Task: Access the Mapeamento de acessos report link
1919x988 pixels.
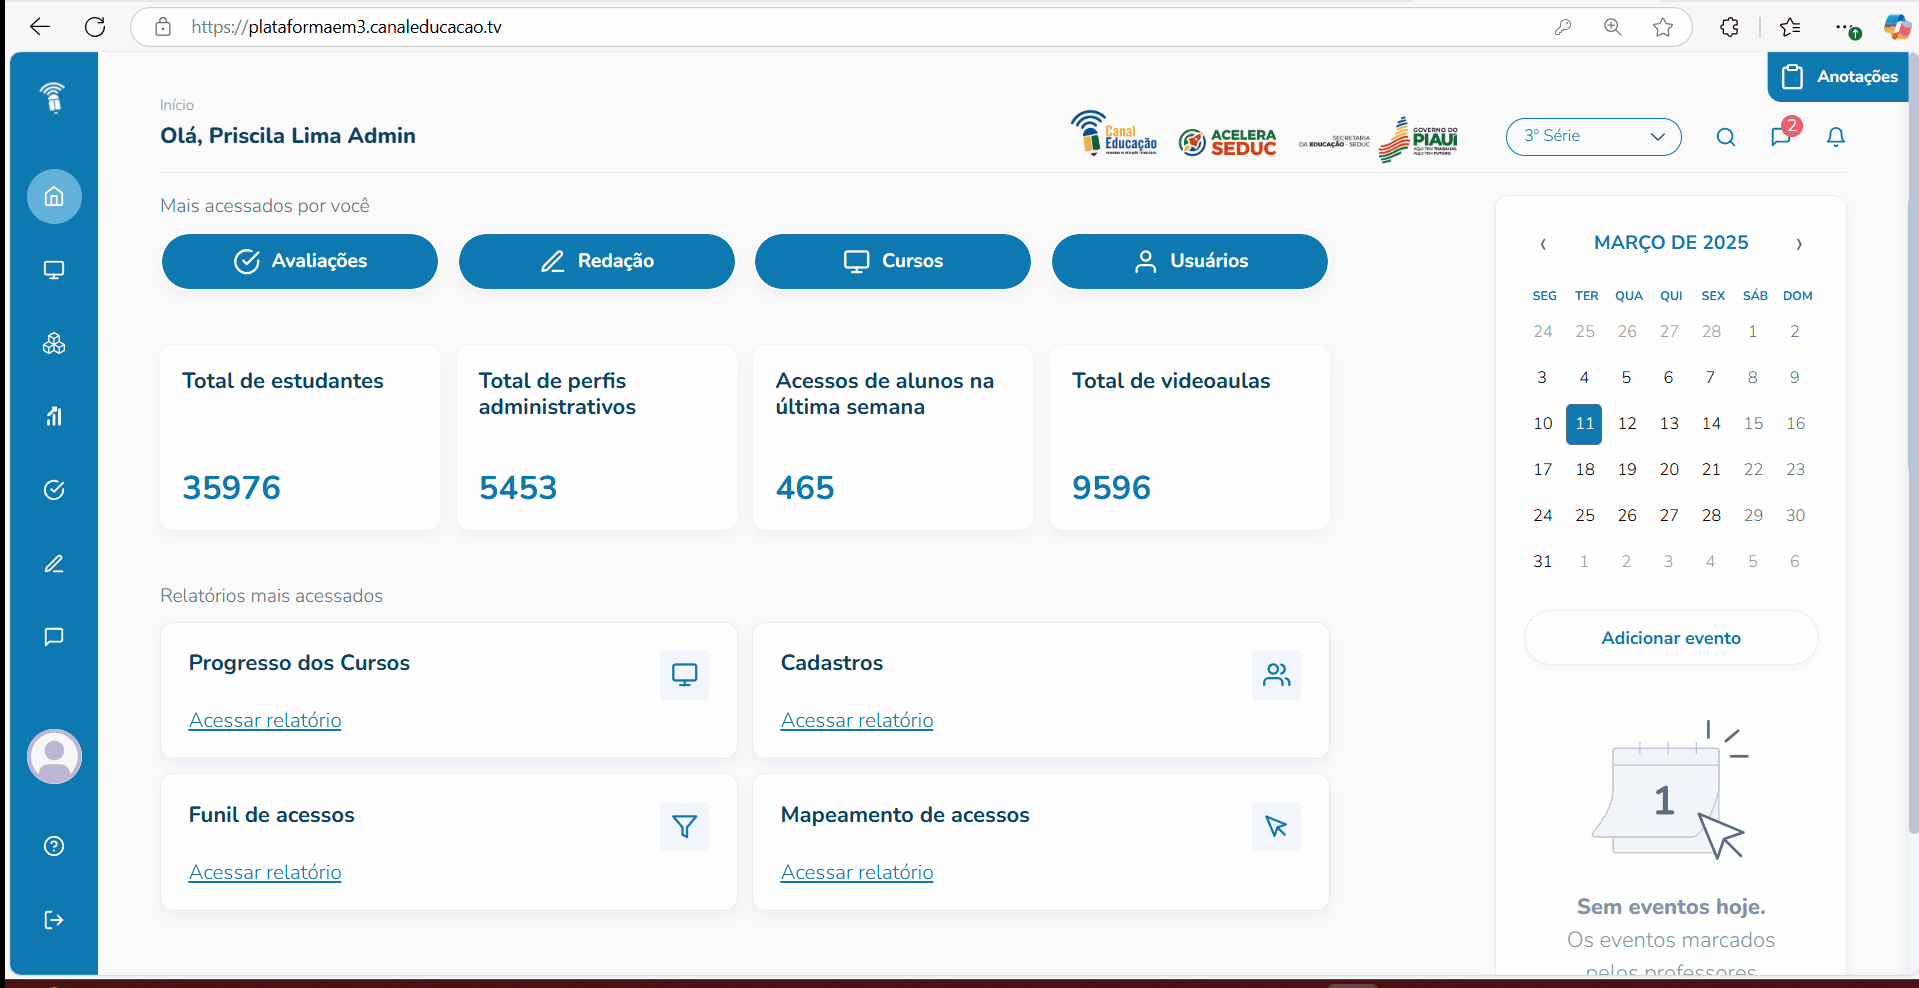Action: 857,872
